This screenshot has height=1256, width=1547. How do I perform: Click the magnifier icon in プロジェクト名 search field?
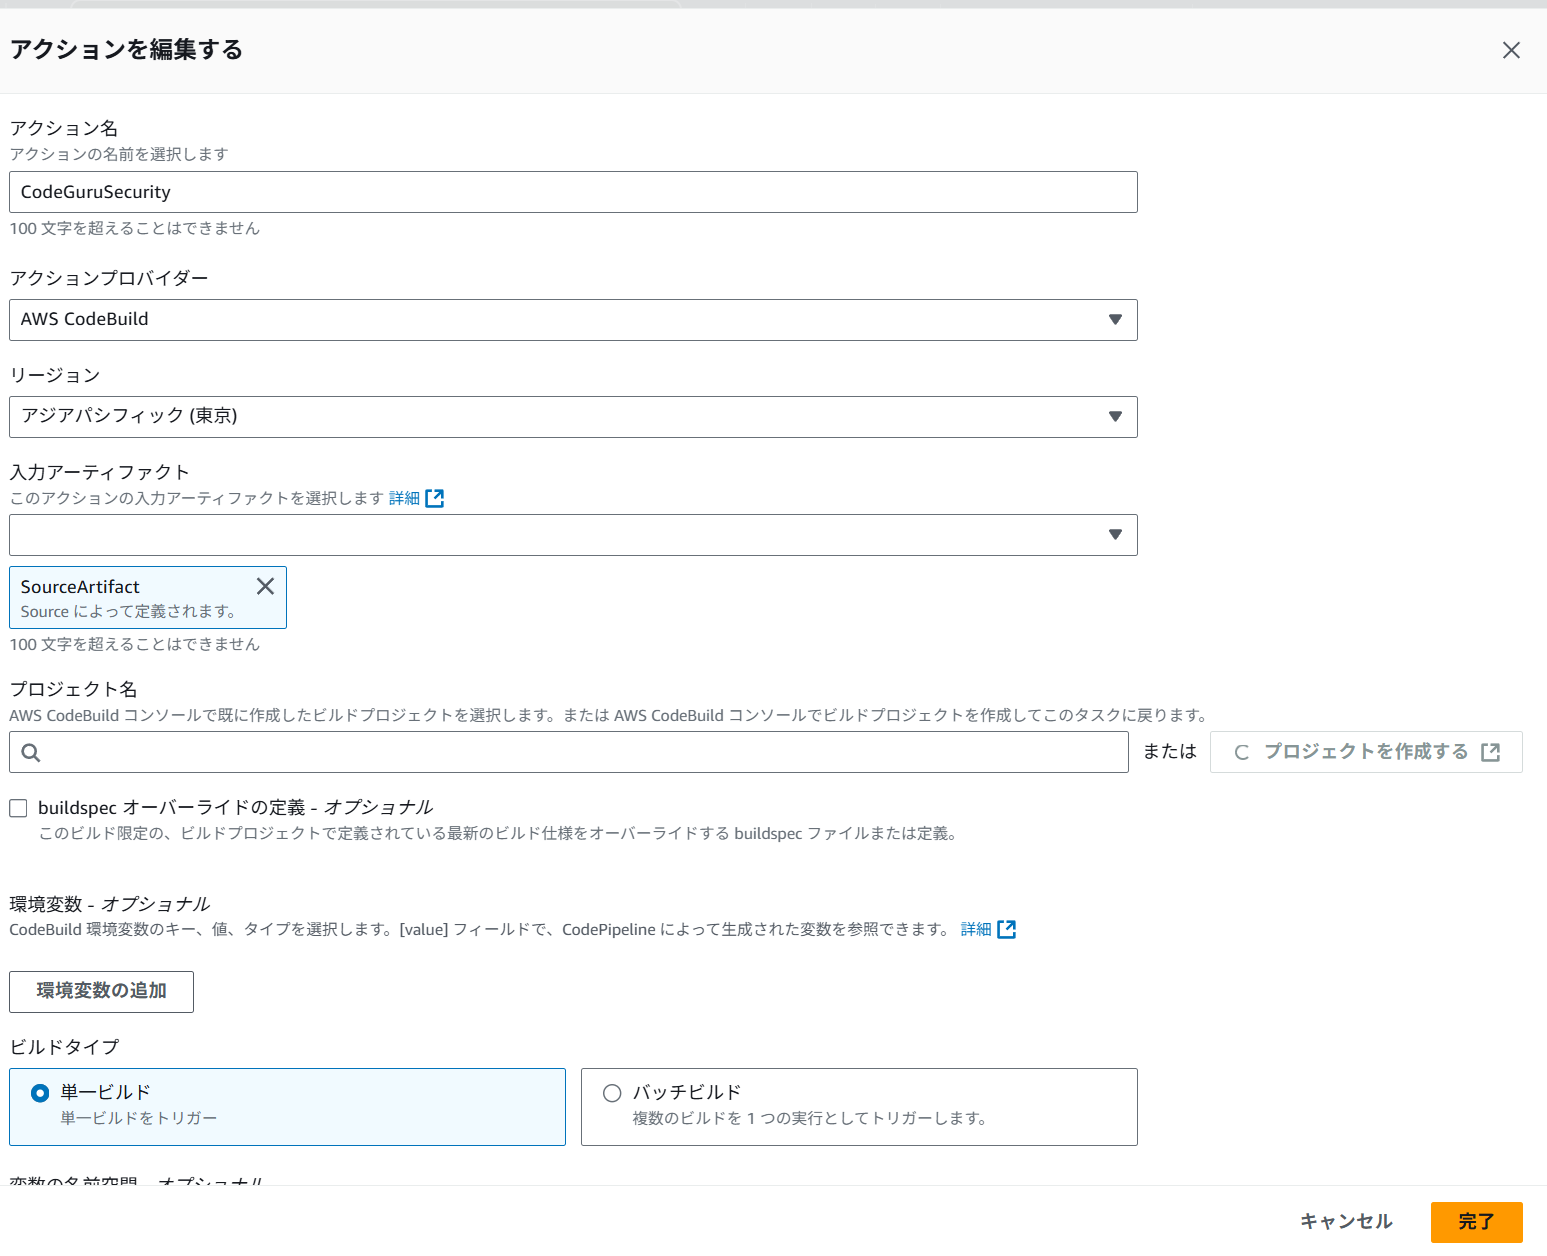pos(31,752)
